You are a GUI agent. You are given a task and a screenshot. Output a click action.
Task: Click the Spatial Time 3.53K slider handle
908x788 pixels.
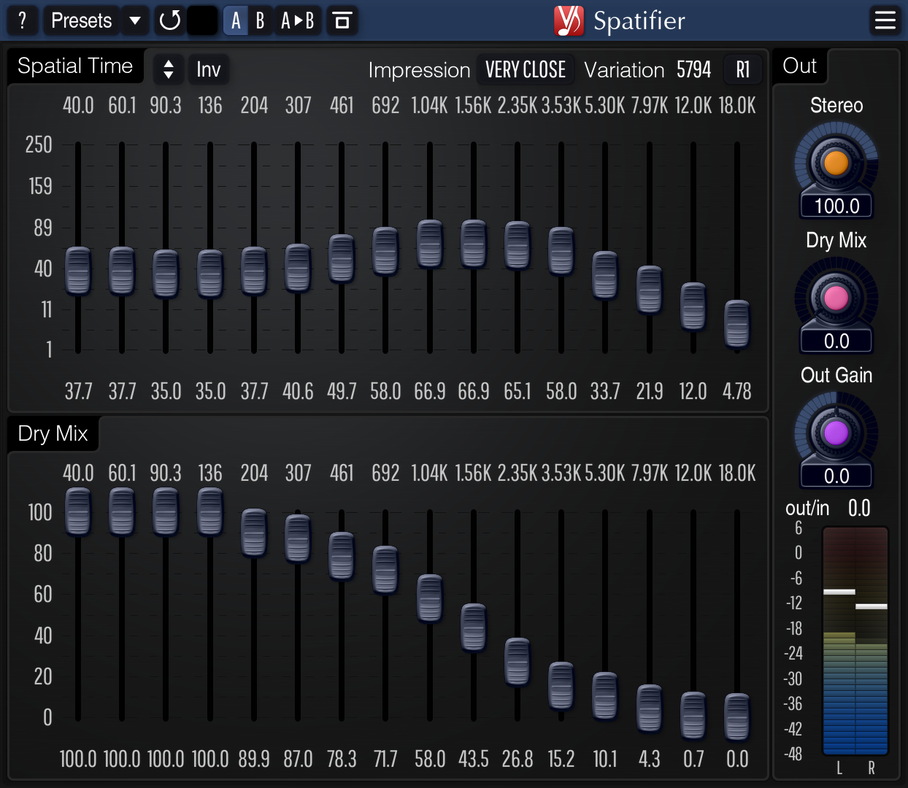tap(561, 250)
